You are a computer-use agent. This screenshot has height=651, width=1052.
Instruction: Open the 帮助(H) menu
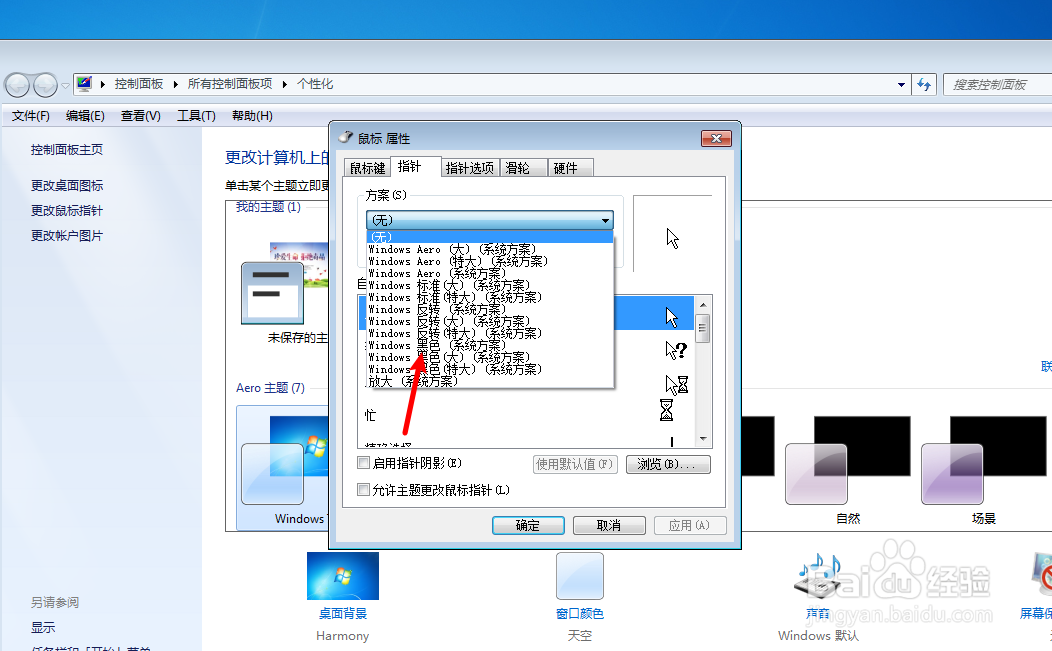coord(252,115)
